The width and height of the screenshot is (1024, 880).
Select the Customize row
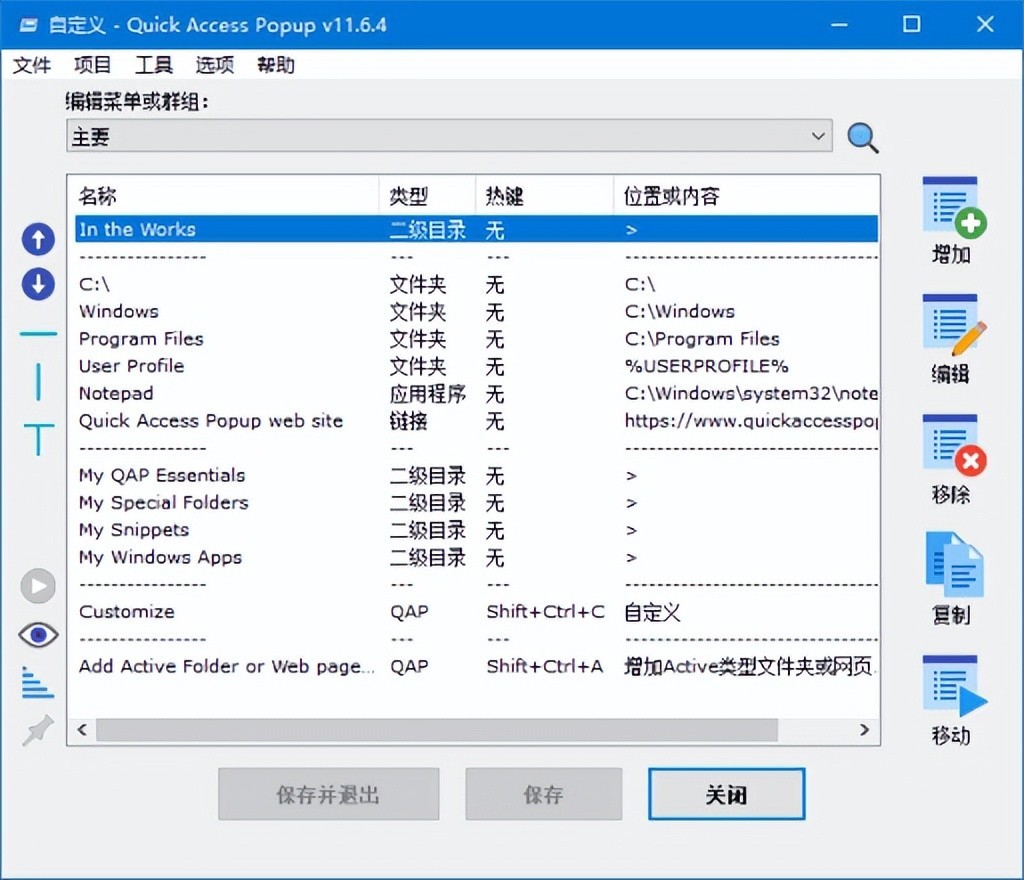477,612
